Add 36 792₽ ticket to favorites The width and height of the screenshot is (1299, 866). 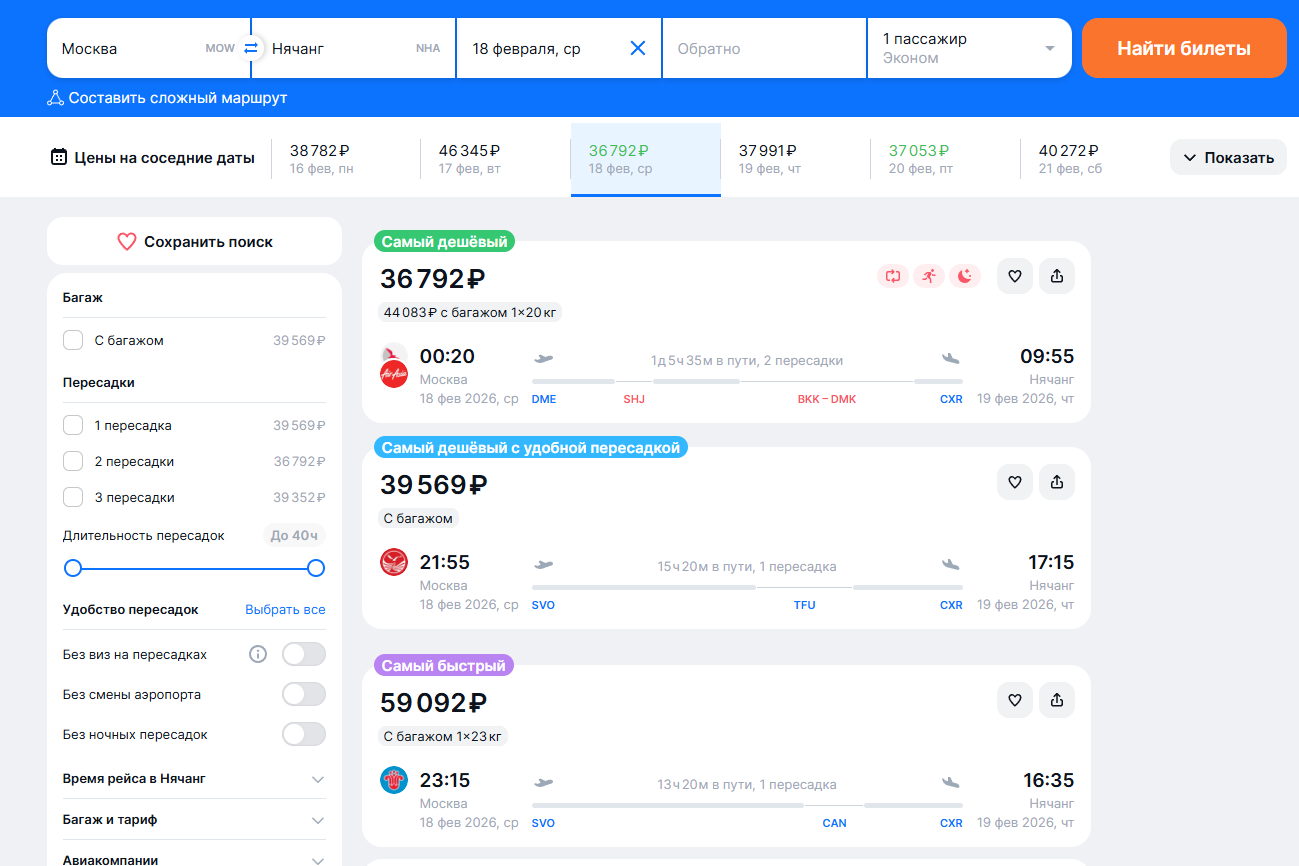(x=1014, y=276)
